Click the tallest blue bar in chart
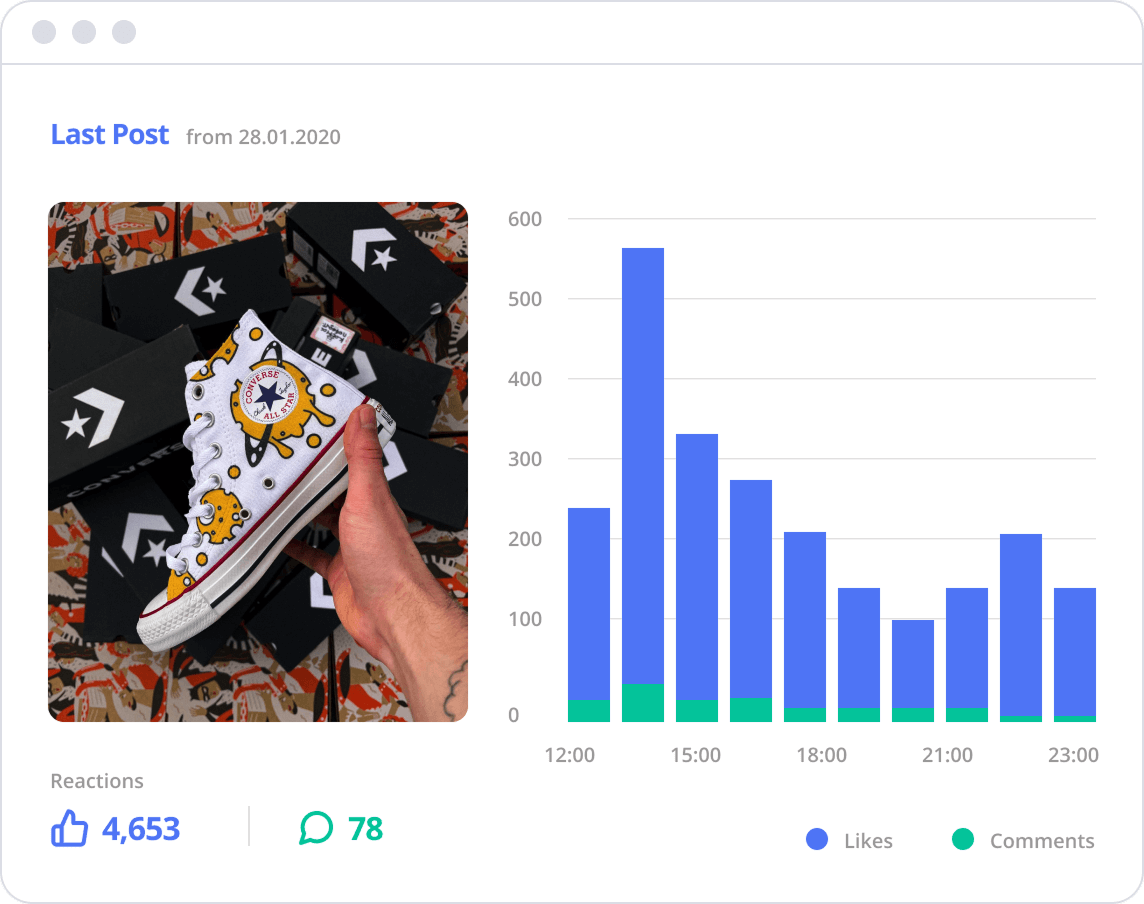The height and width of the screenshot is (904, 1144). click(x=643, y=460)
